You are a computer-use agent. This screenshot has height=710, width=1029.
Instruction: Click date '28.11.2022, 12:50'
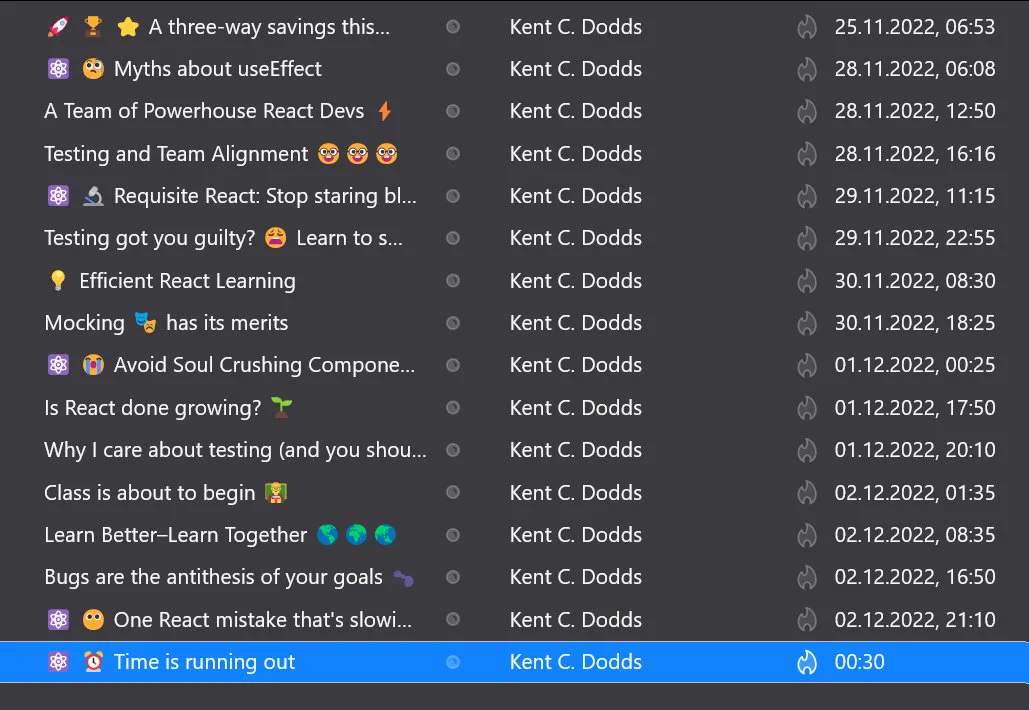[915, 112]
